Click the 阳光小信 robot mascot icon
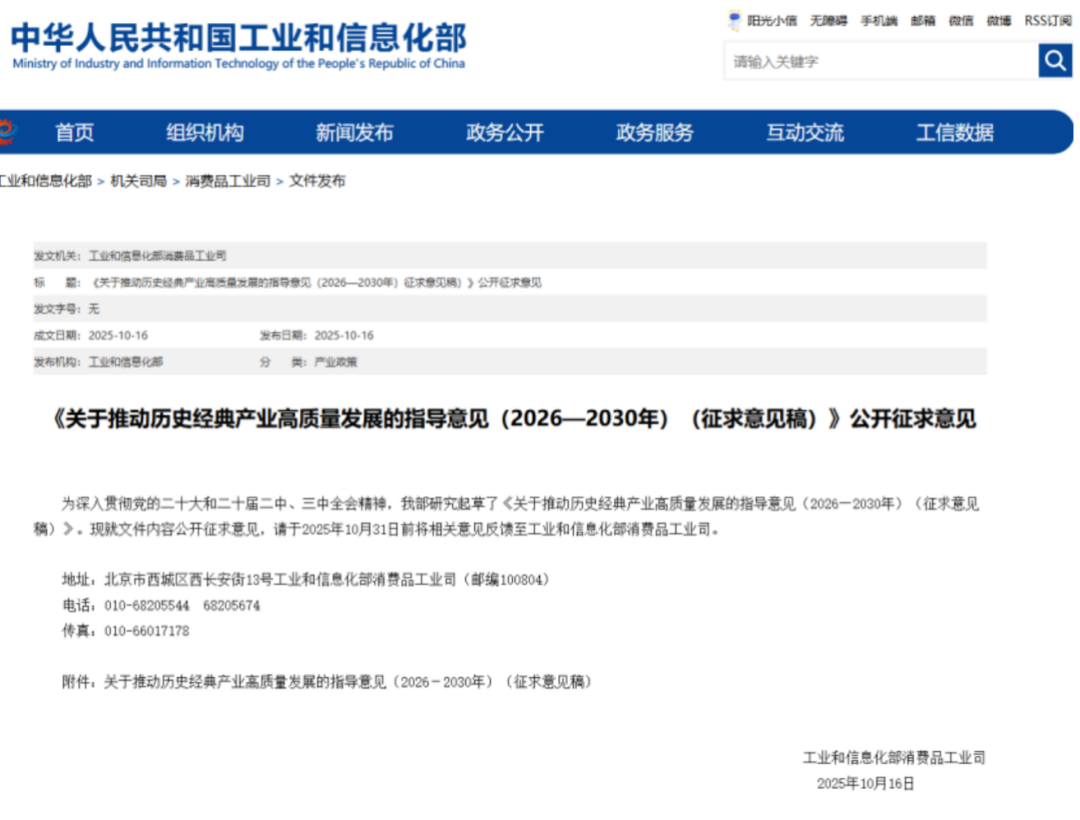 click(x=735, y=20)
